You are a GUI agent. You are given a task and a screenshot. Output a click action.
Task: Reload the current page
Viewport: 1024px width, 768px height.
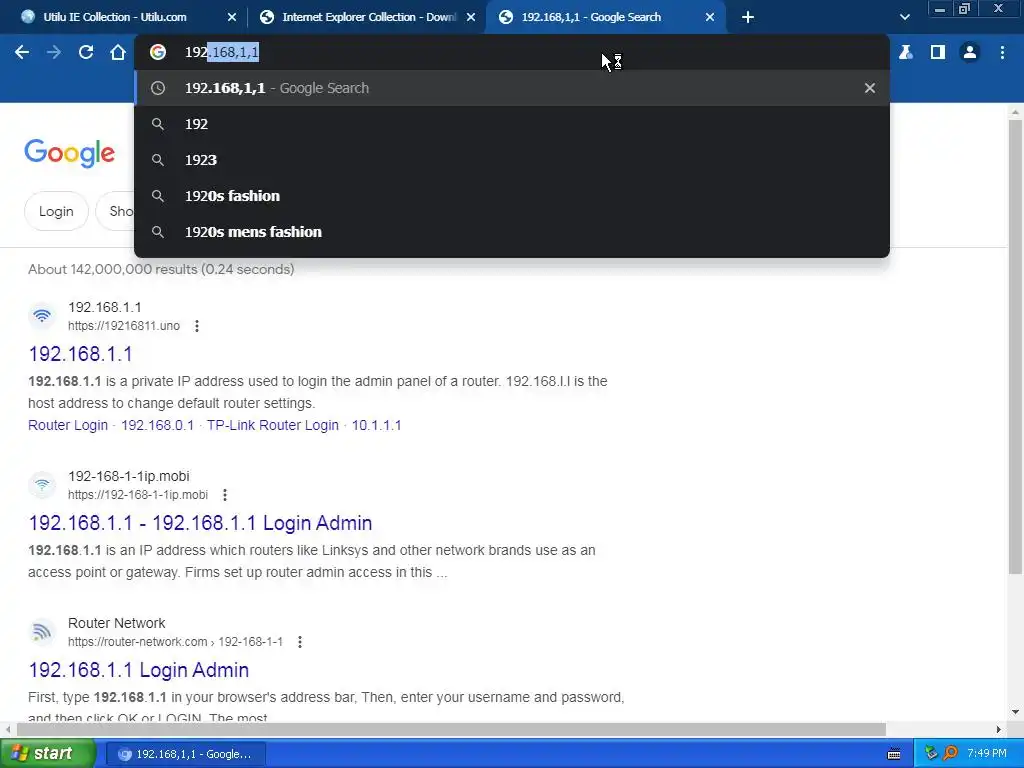(x=86, y=52)
